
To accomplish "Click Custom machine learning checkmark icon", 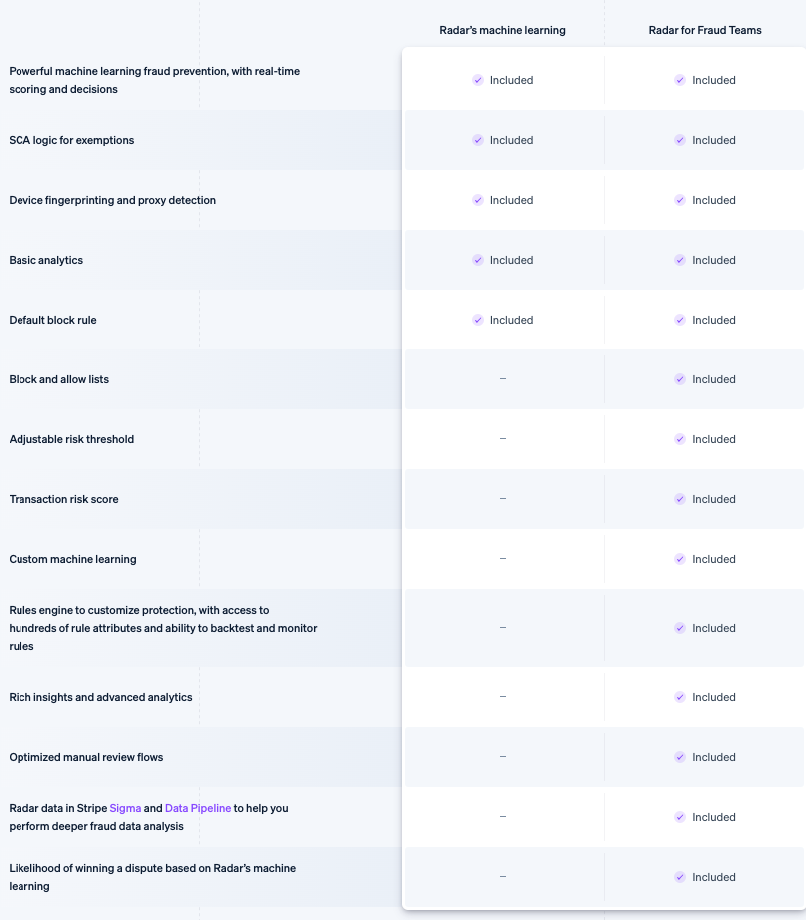I will click(680, 559).
